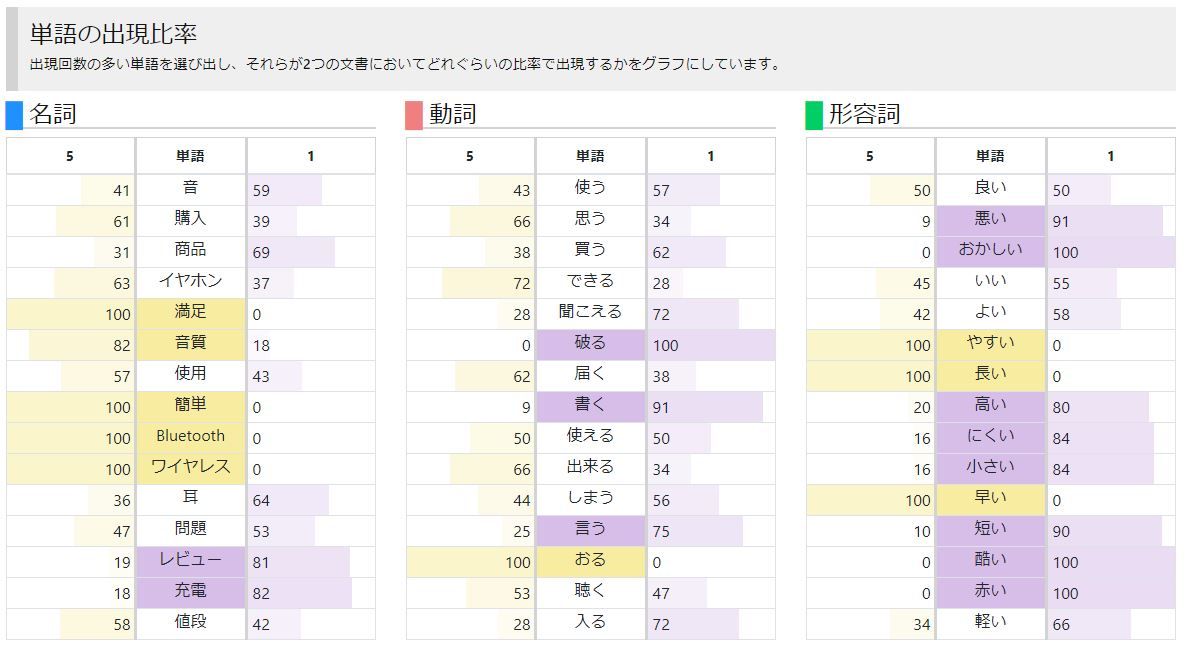Image resolution: width=1185 pixels, height=647 pixels.
Task: Click the 単語の出現比率 page title
Action: click(x=113, y=35)
